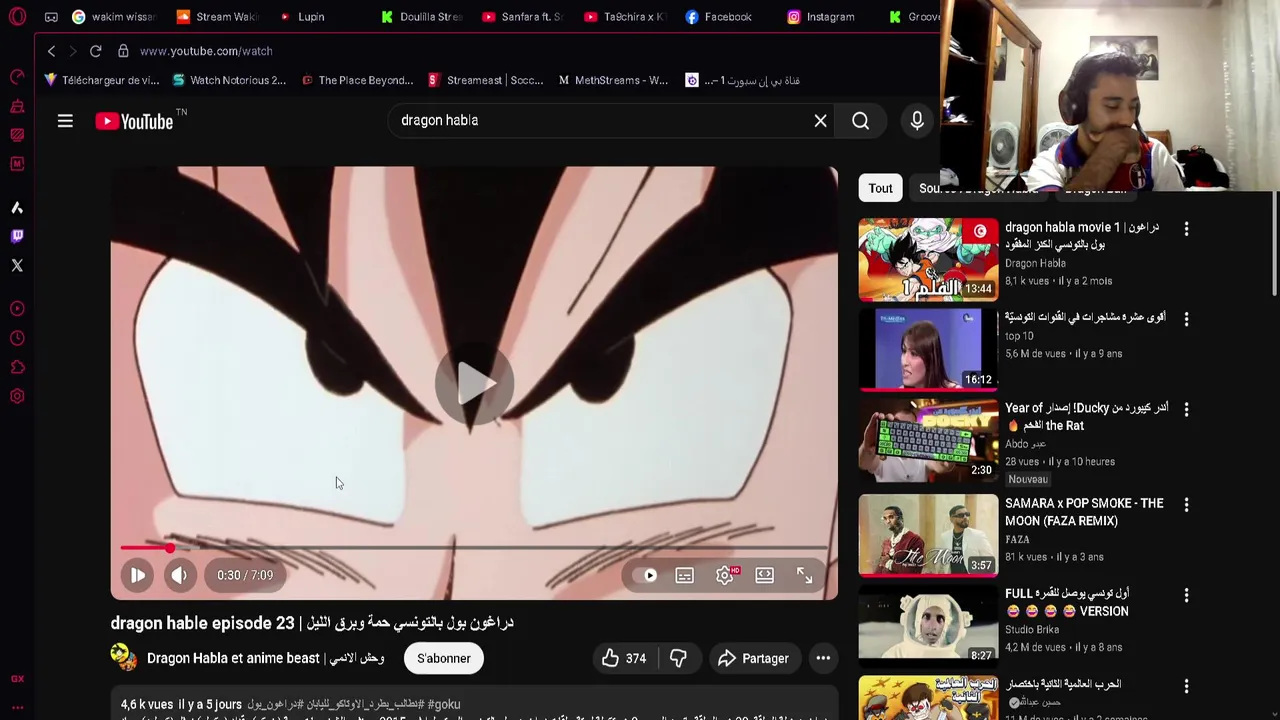Submit search with the magnifier icon
The image size is (1280, 720).
coord(861,121)
